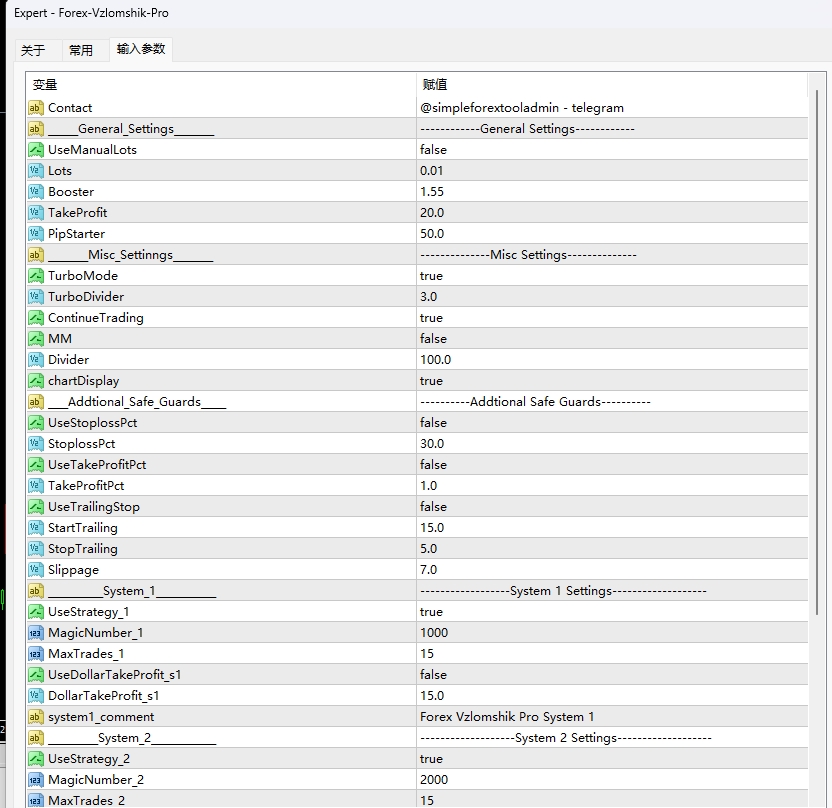Click the icon next to TurboMode
832x808 pixels.
pyautogui.click(x=36, y=276)
